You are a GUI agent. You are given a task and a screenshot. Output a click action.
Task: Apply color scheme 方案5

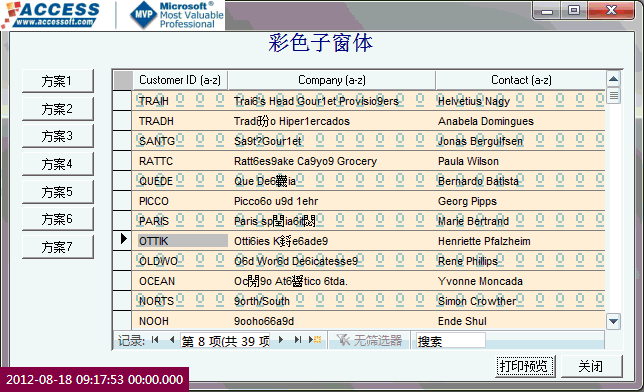58,192
